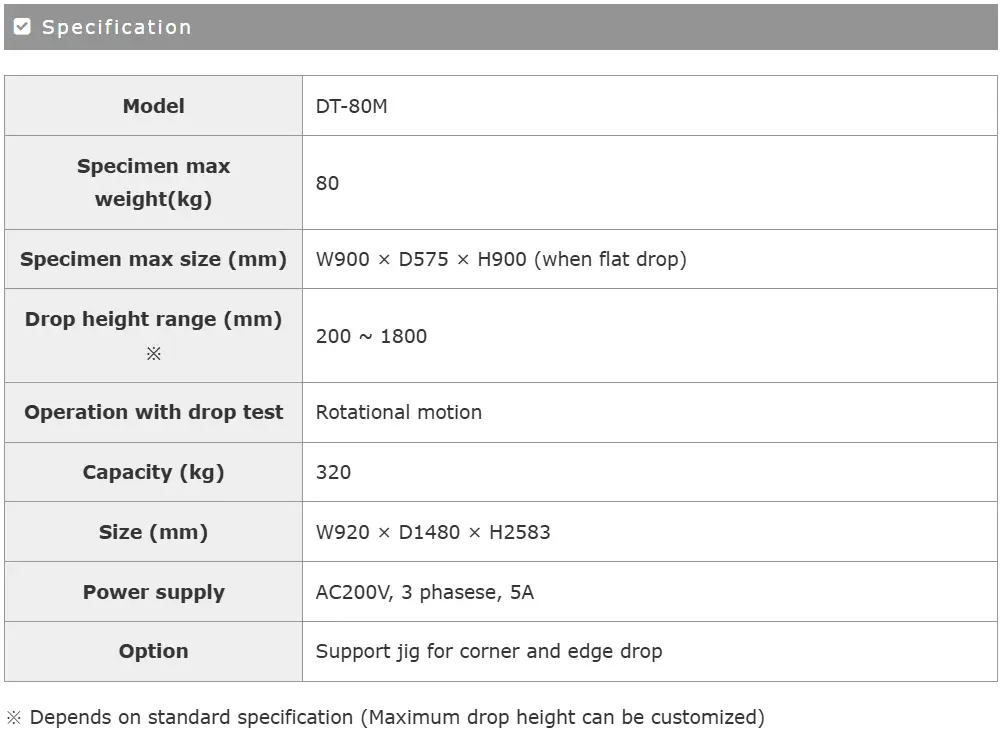
Task: Click the Rotational motion value
Action: [x=398, y=412]
